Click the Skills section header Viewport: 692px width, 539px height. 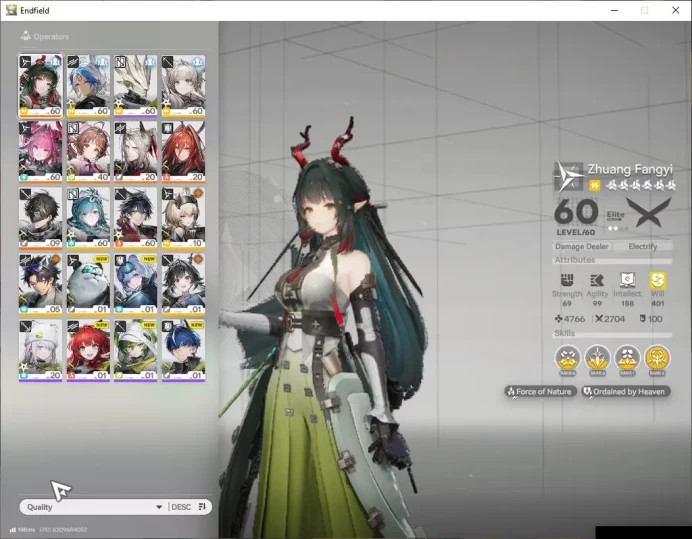tap(564, 333)
